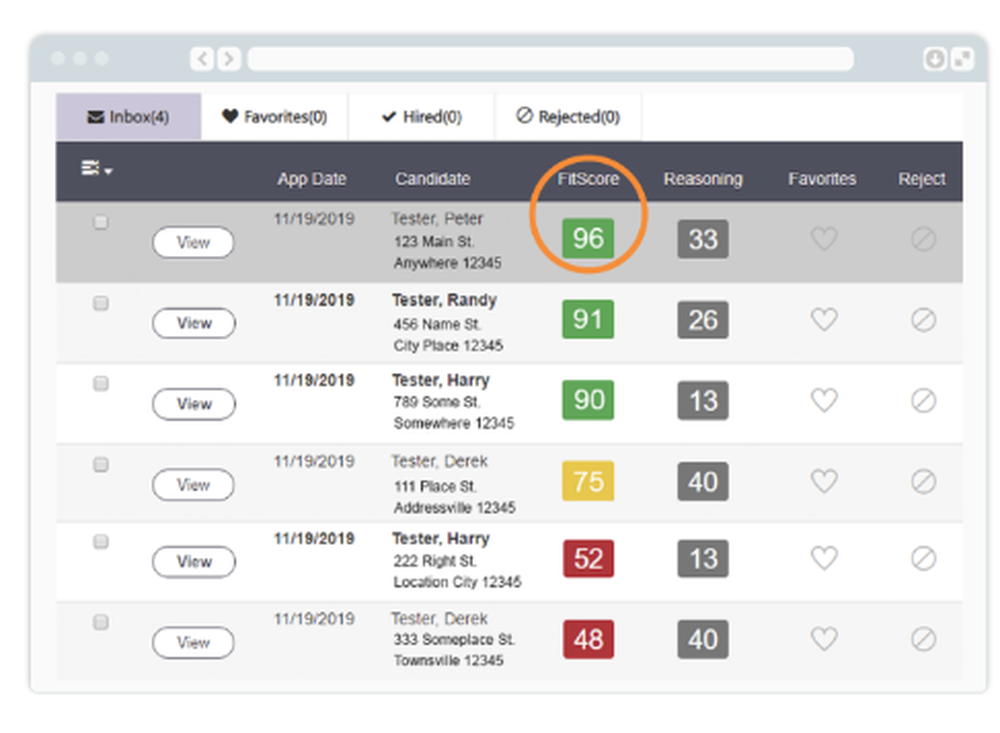Reject Peter Tester using reject icon
The height and width of the screenshot is (733, 1000).
coord(923,239)
